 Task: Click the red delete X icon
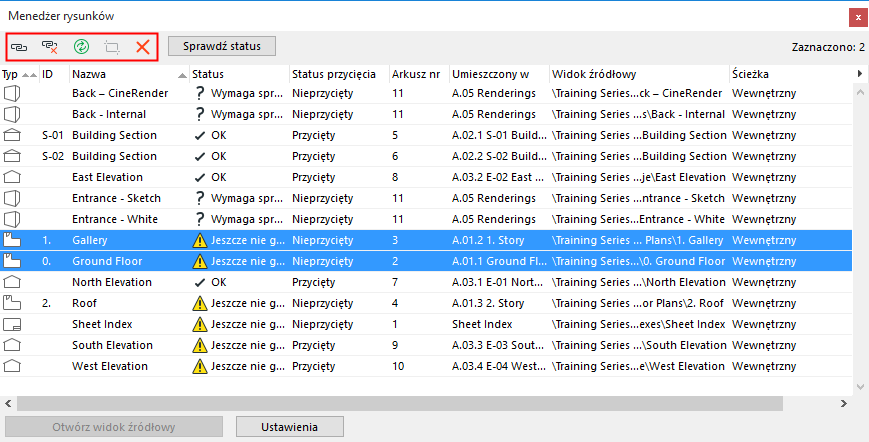coord(143,46)
